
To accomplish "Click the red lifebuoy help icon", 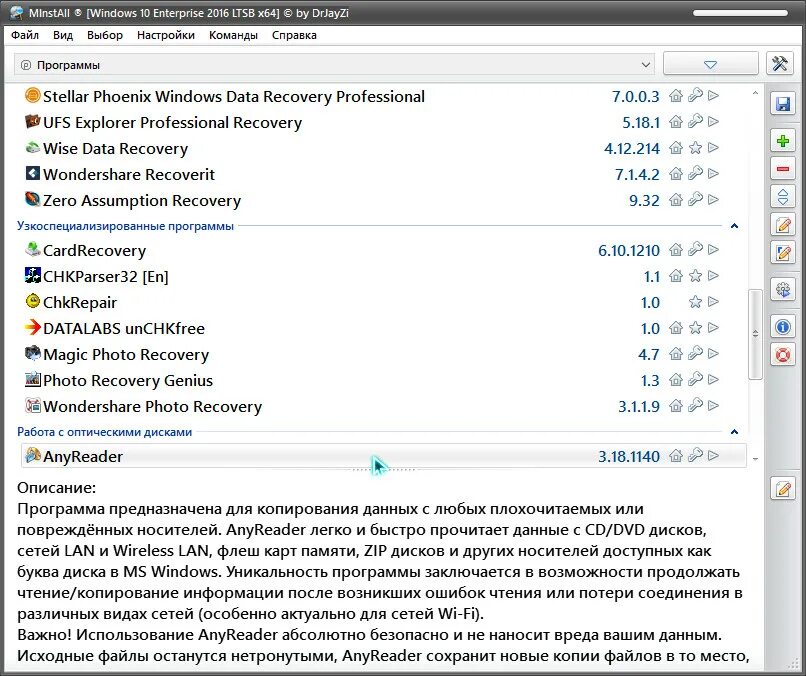I will point(782,355).
